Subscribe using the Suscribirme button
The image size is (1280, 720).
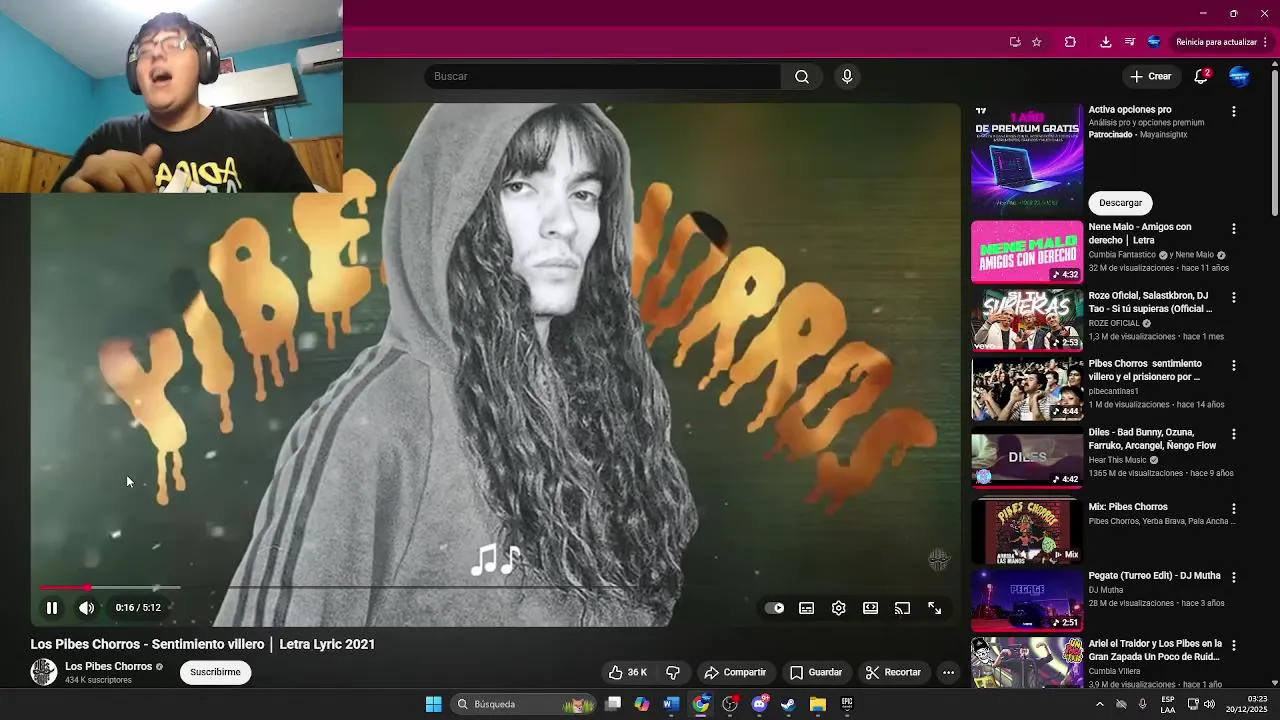(x=215, y=672)
